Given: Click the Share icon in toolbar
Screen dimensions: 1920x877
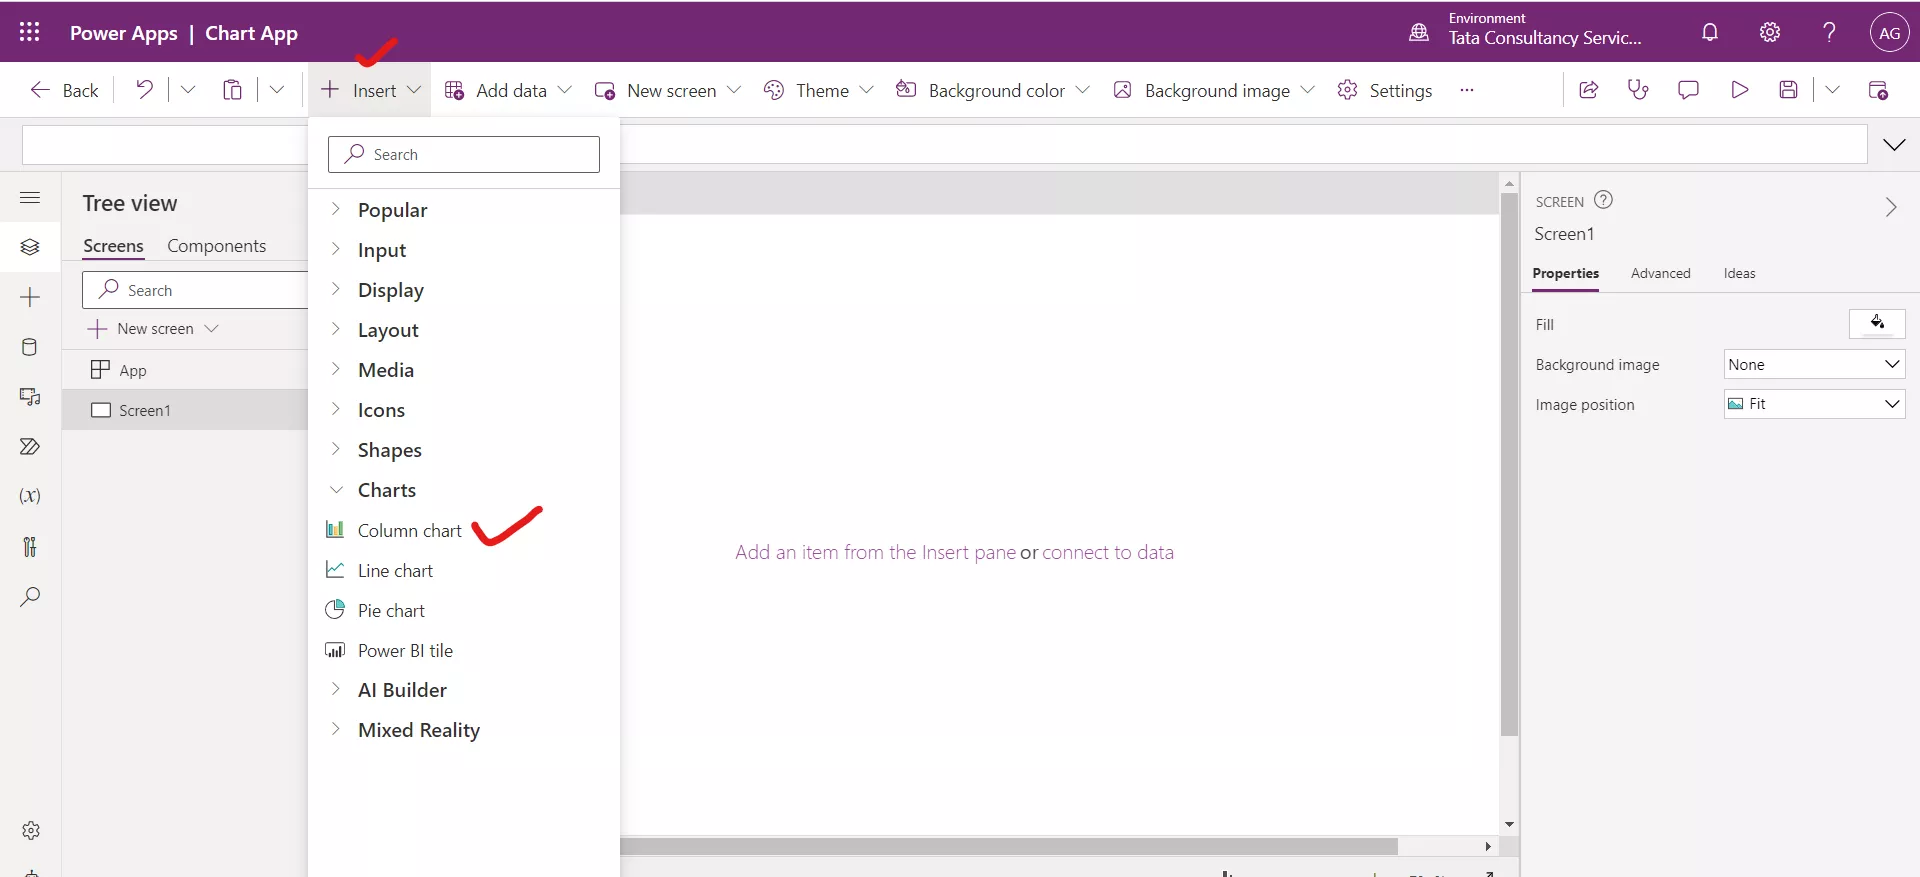Looking at the screenshot, I should pyautogui.click(x=1588, y=90).
